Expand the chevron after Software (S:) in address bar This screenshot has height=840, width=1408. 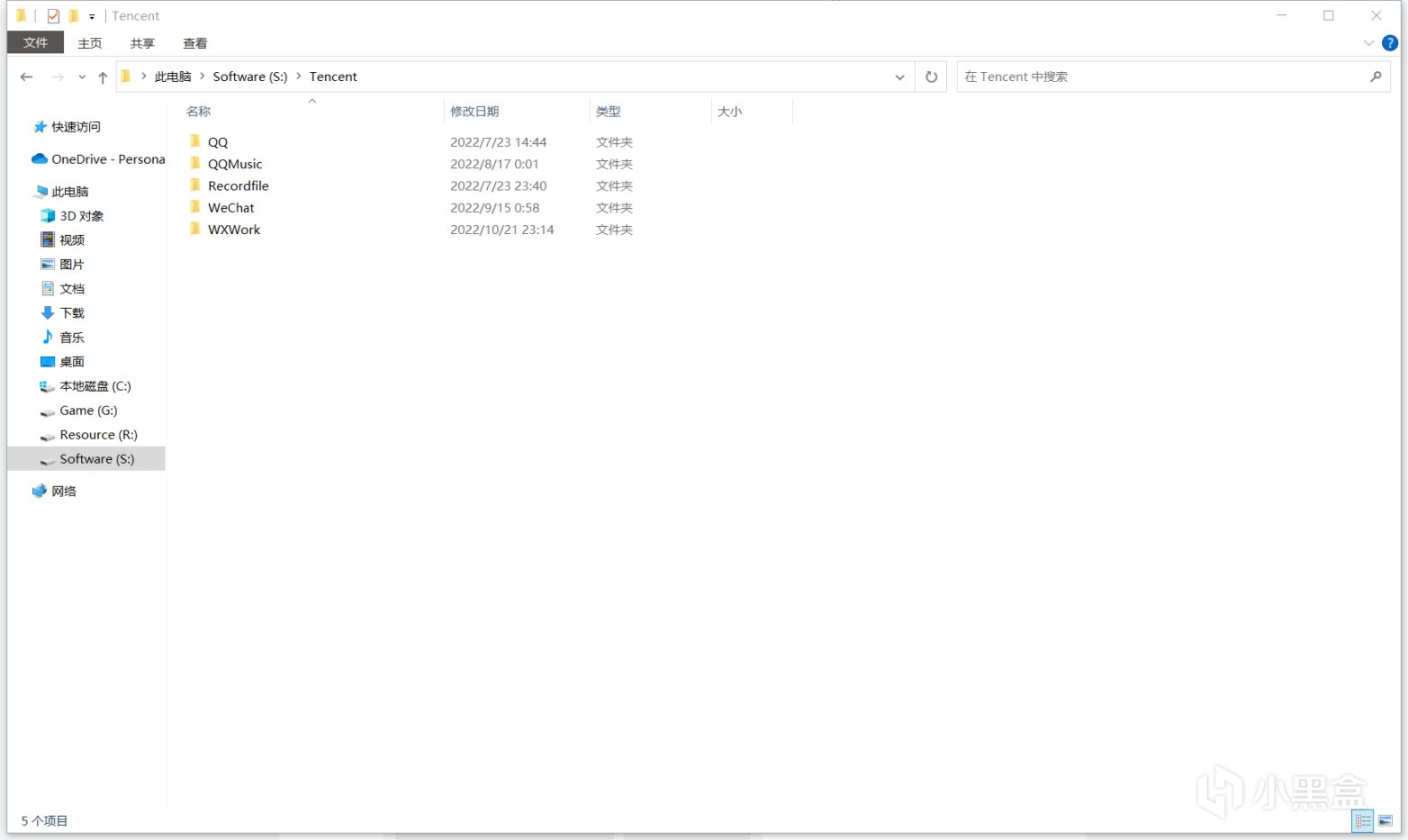[x=299, y=77]
